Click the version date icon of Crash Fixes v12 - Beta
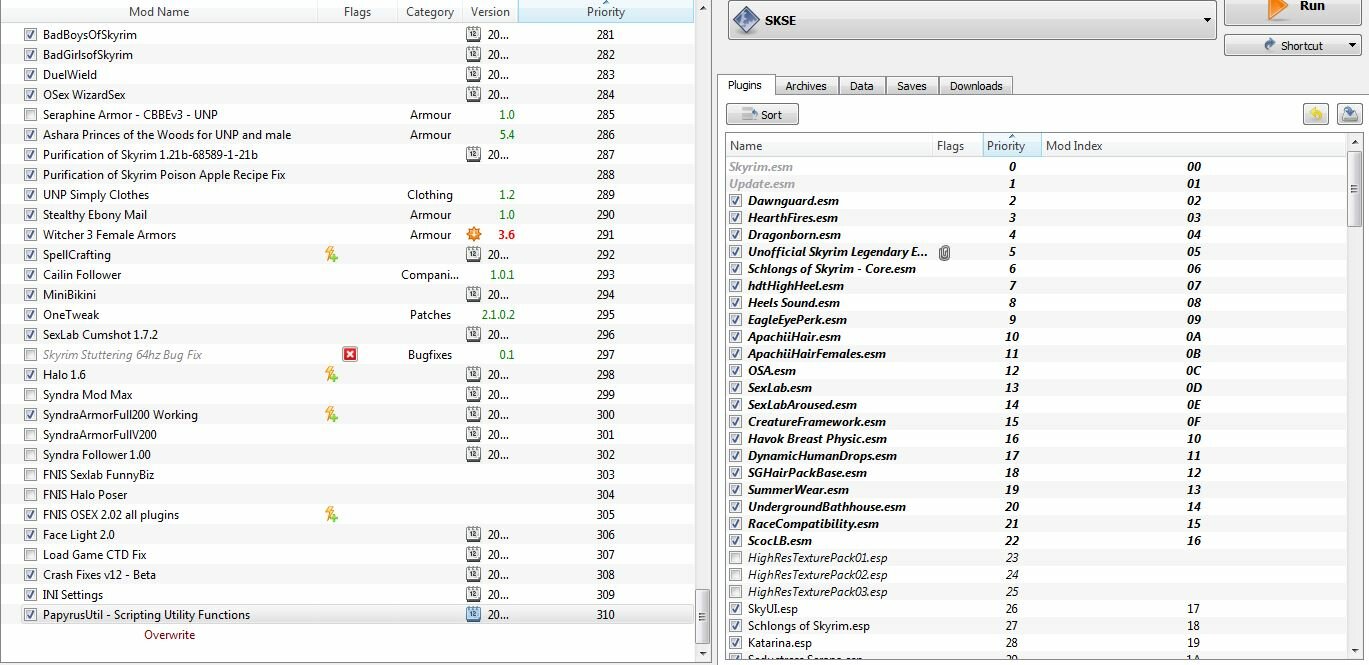Image resolution: width=1369 pixels, height=665 pixels. [473, 574]
